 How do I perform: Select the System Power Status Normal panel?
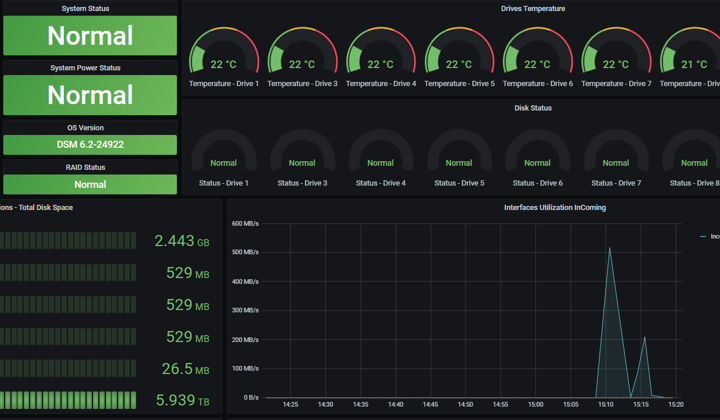click(90, 95)
